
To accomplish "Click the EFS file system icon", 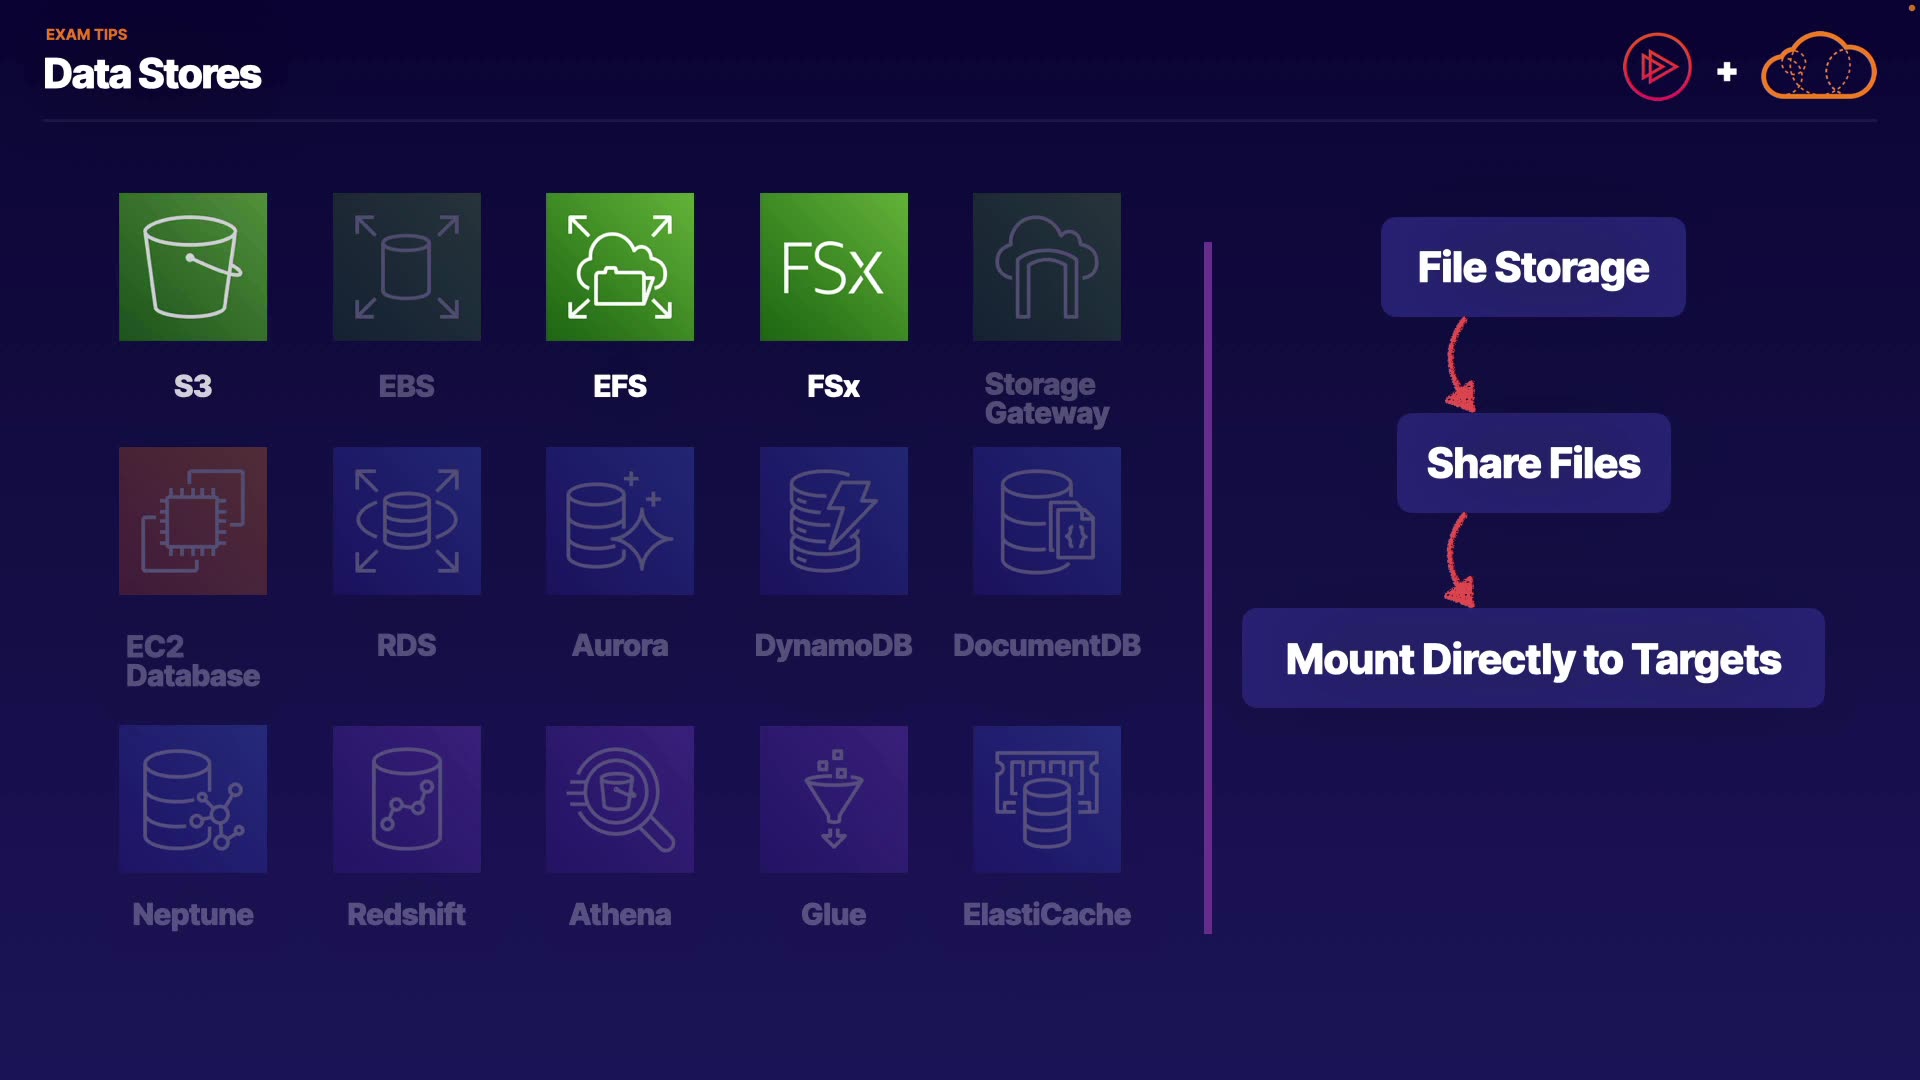I will click(x=620, y=267).
